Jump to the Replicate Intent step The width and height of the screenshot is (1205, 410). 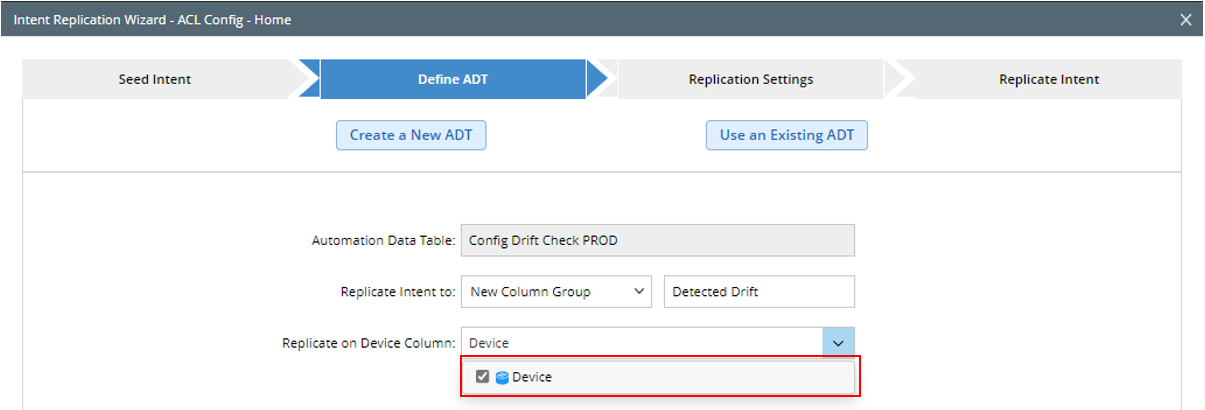point(1048,79)
